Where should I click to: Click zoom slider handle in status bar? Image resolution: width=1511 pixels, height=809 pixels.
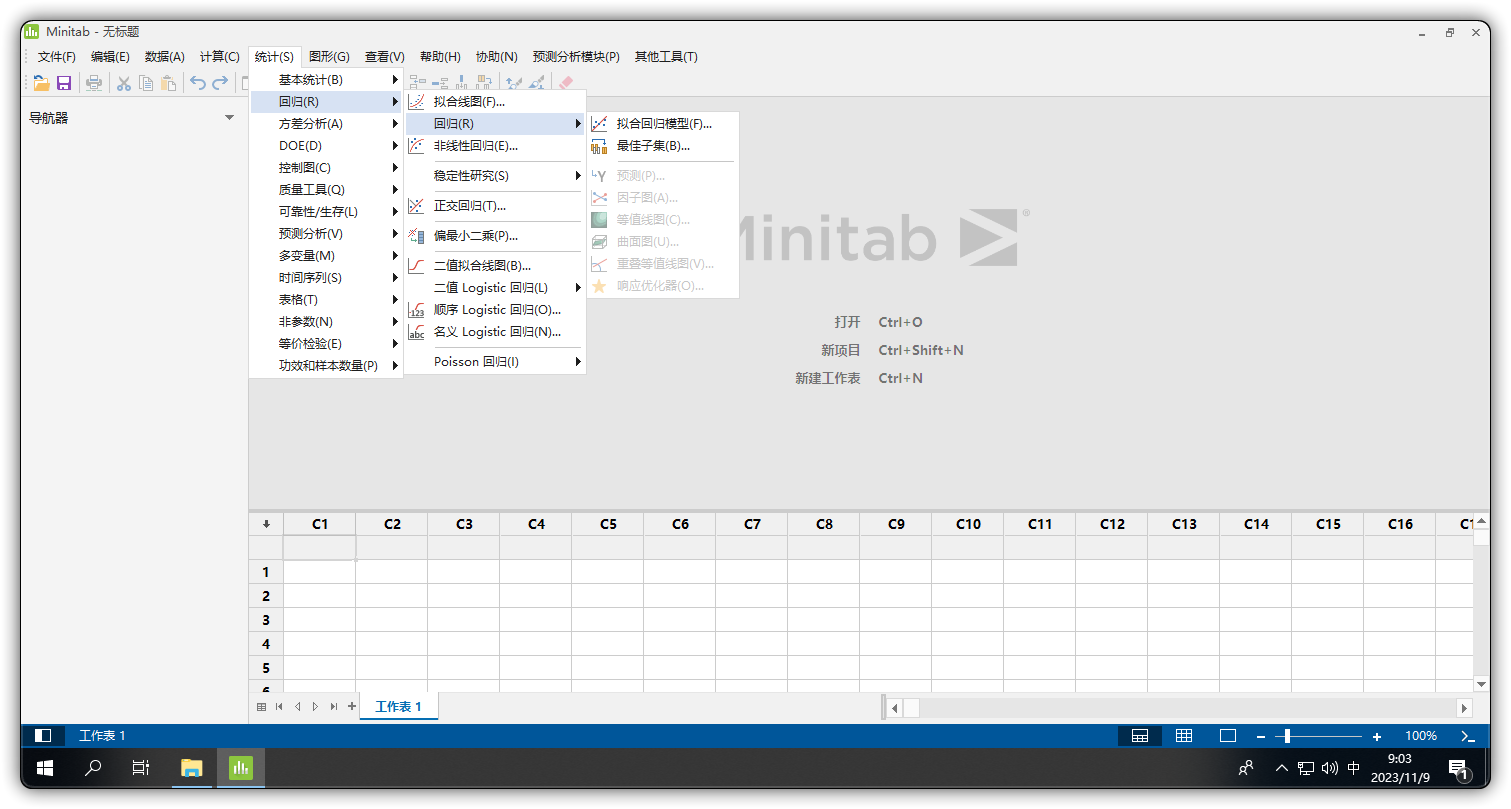[x=1287, y=736]
